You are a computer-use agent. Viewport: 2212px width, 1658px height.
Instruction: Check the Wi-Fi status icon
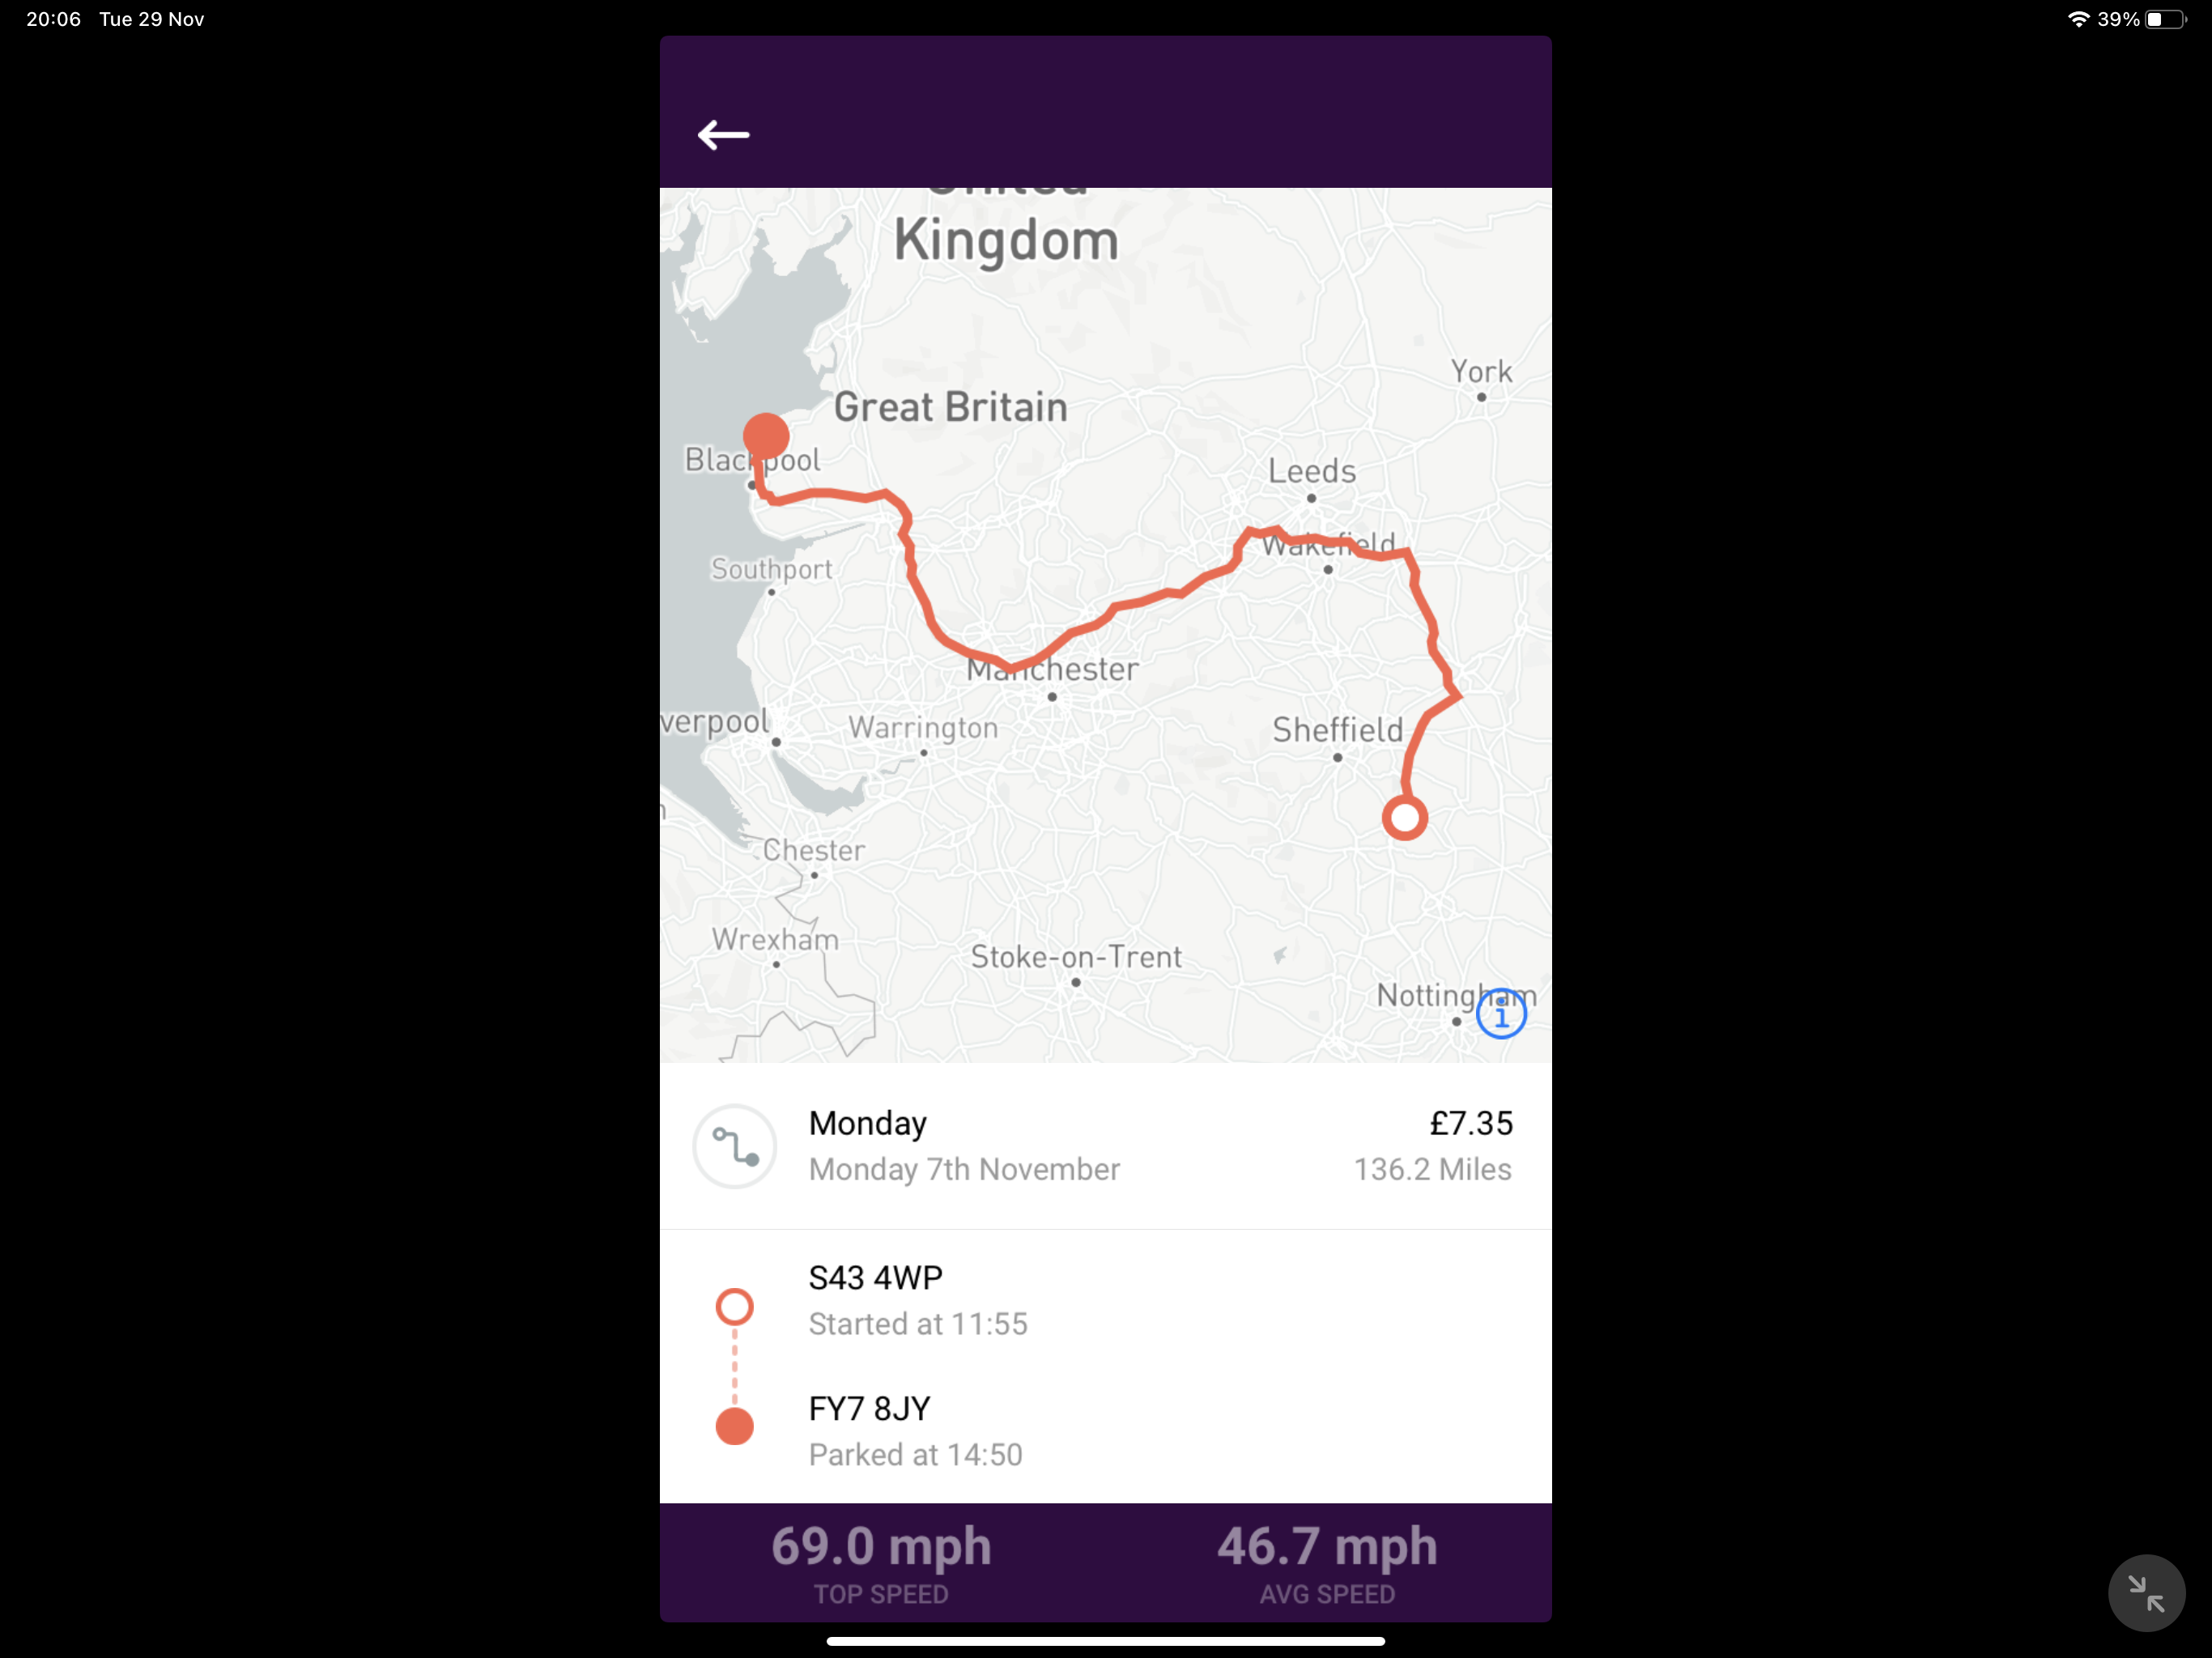click(2078, 19)
